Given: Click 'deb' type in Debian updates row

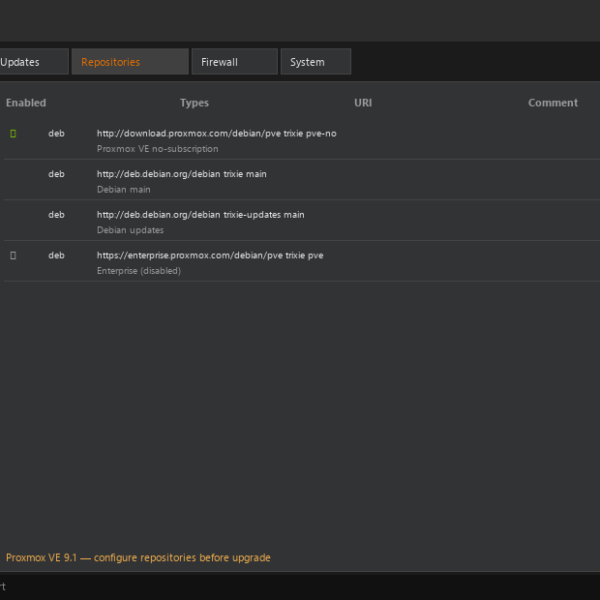Looking at the screenshot, I should 56,215.
